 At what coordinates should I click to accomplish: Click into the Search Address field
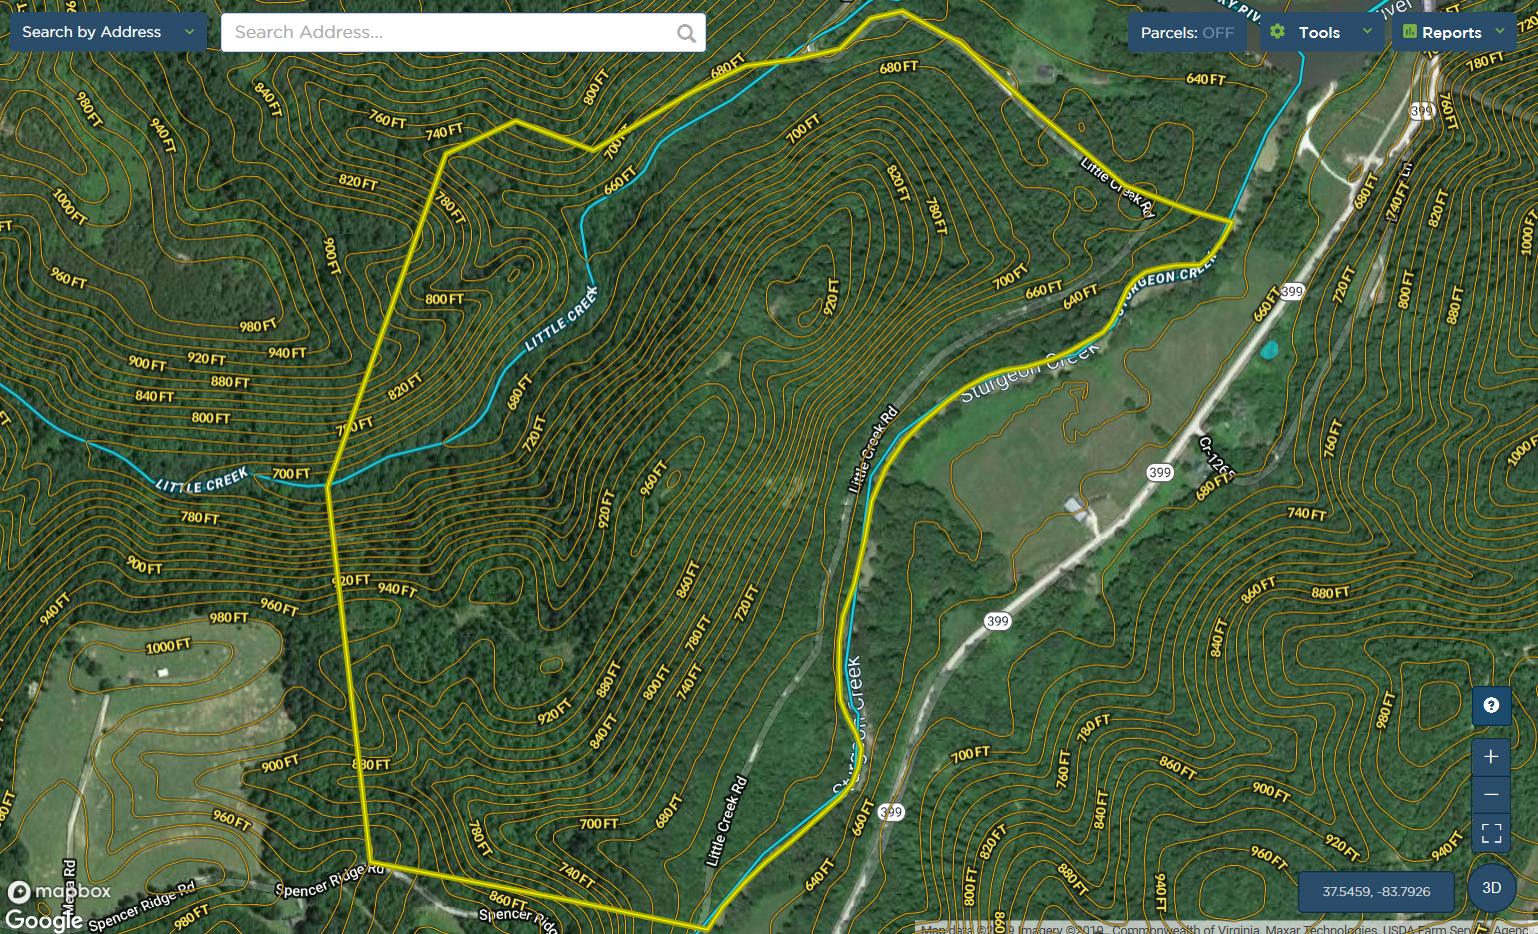tap(450, 33)
